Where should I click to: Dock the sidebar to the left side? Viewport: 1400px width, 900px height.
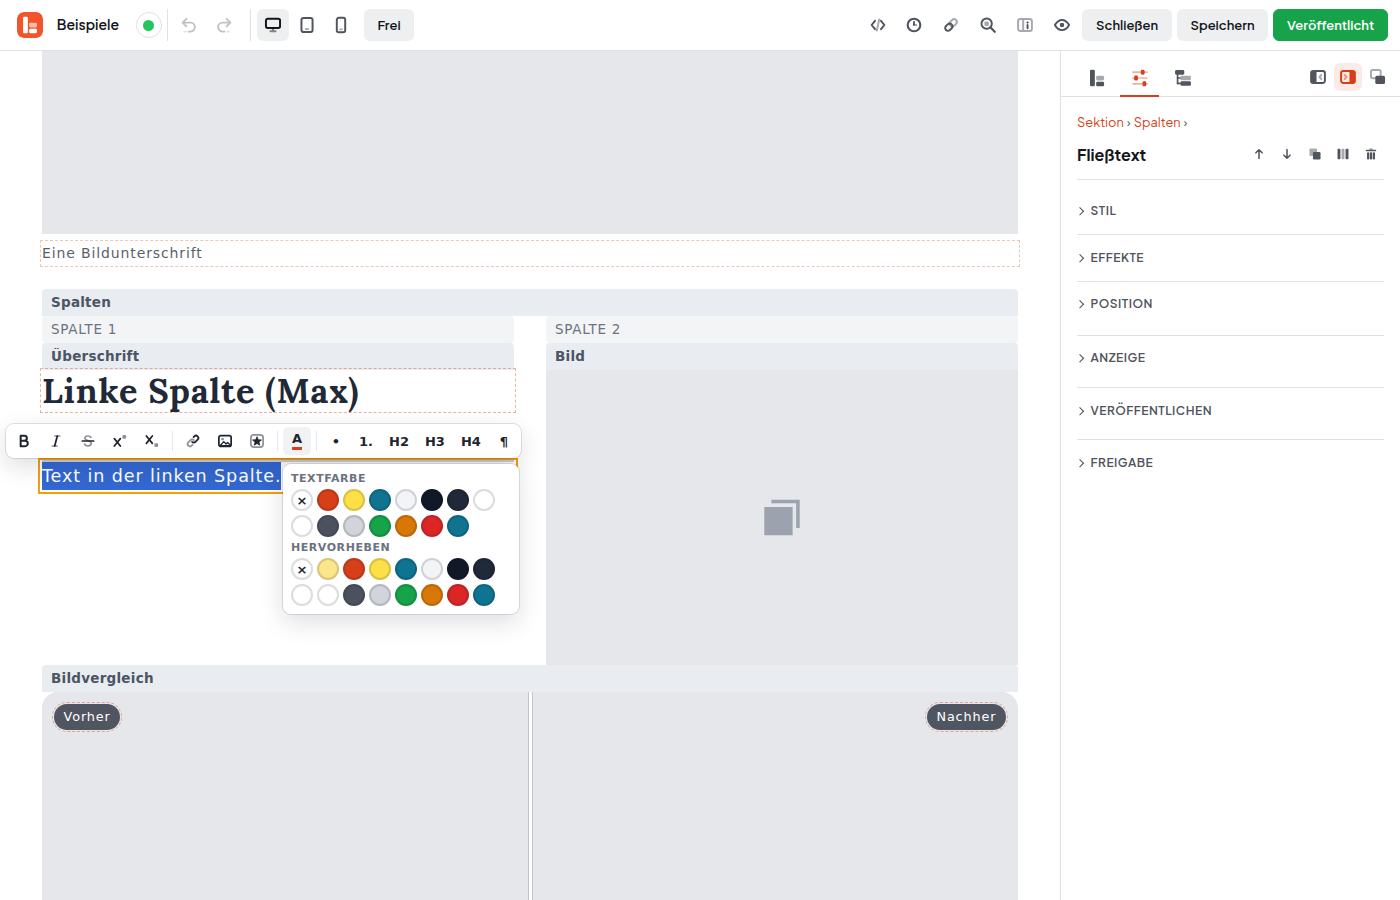[x=1318, y=77]
